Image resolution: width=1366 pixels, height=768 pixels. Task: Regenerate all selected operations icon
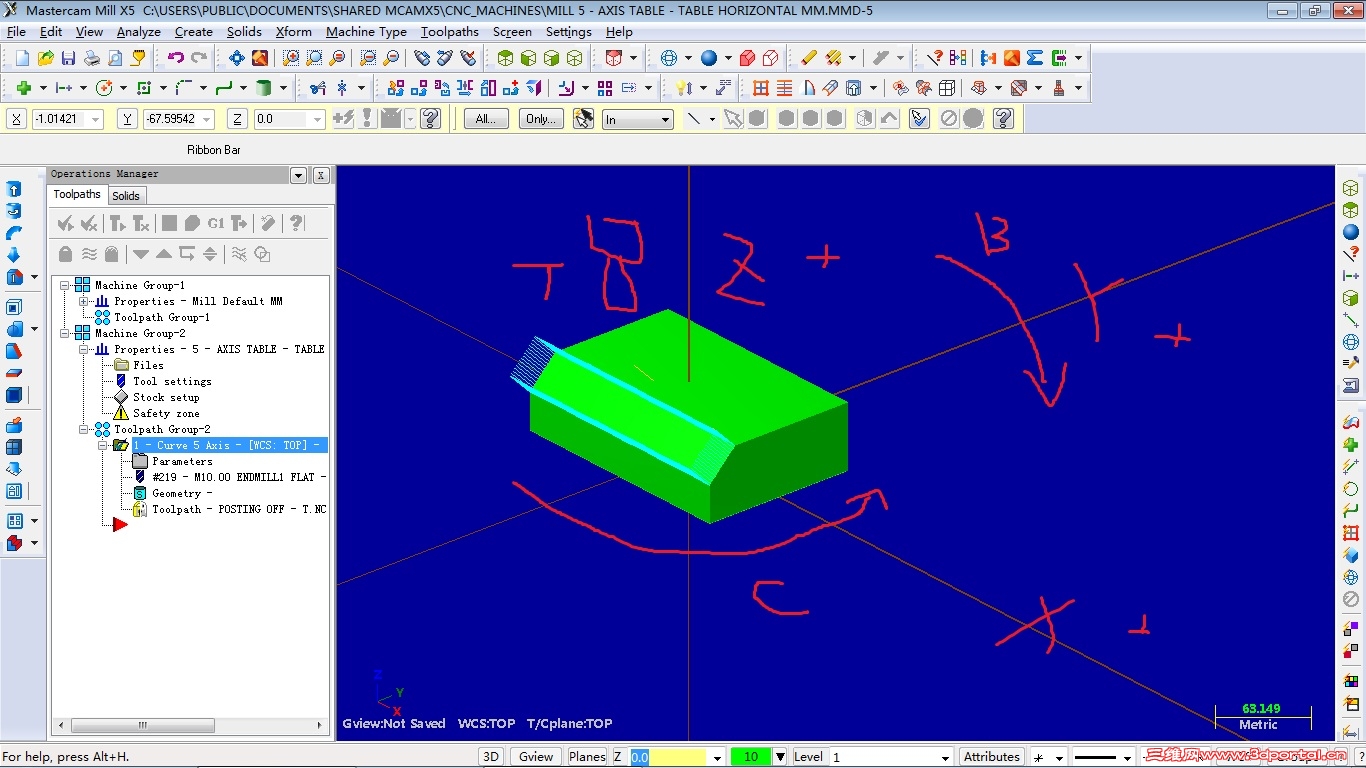coord(117,223)
